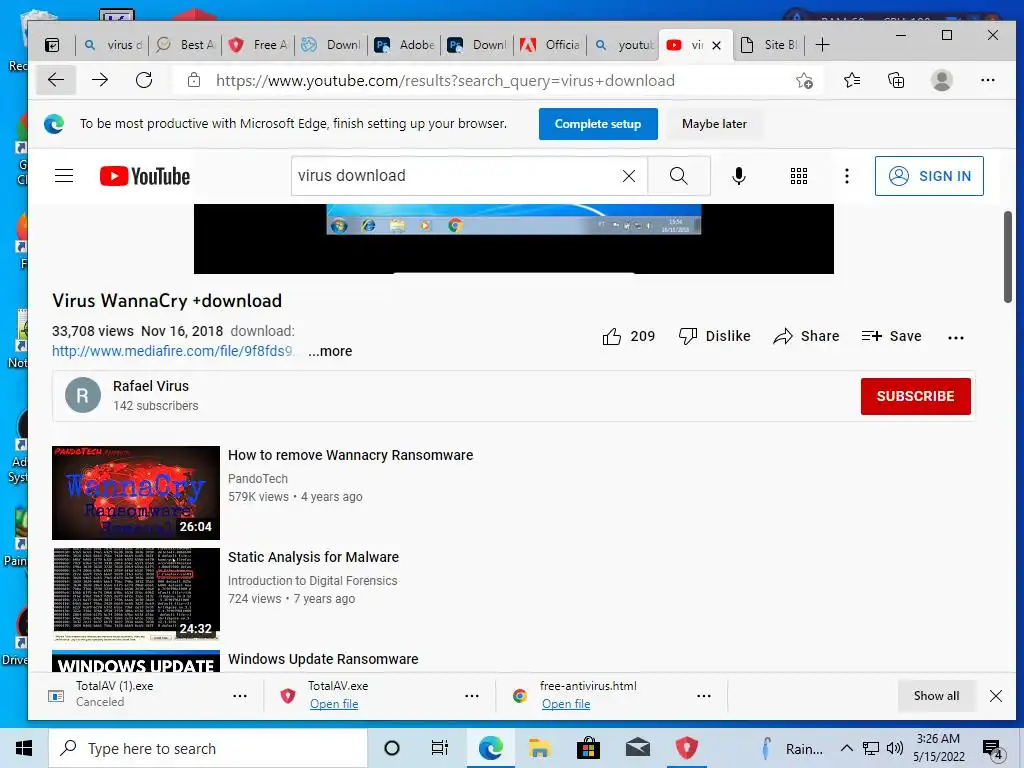Reload the page with refresh icon

point(144,80)
